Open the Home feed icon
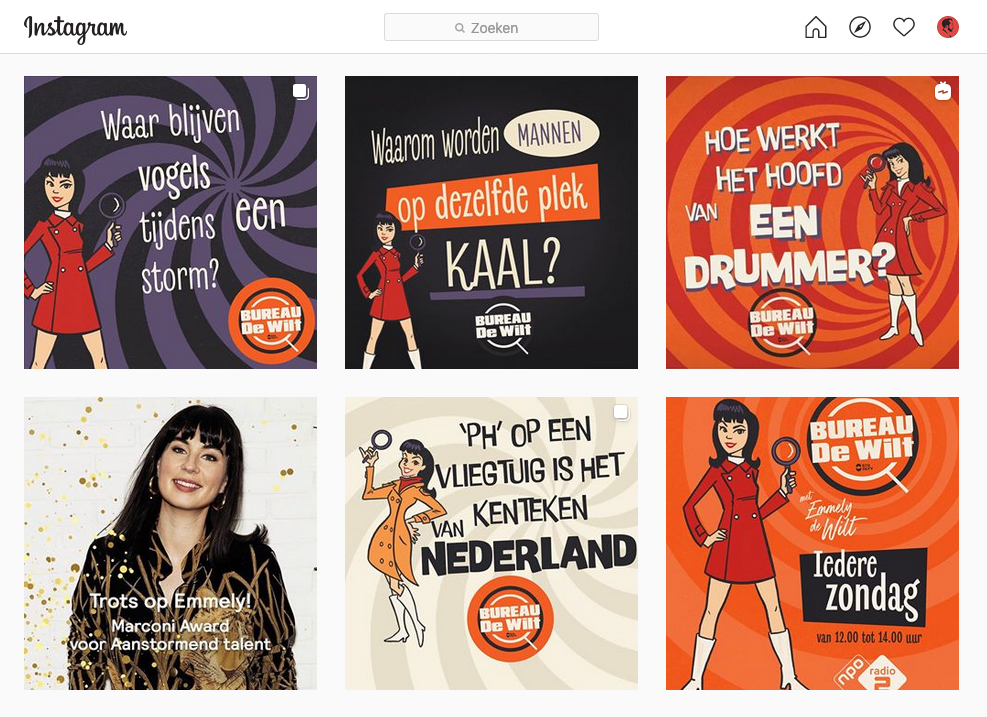The height and width of the screenshot is (717, 987). point(816,27)
